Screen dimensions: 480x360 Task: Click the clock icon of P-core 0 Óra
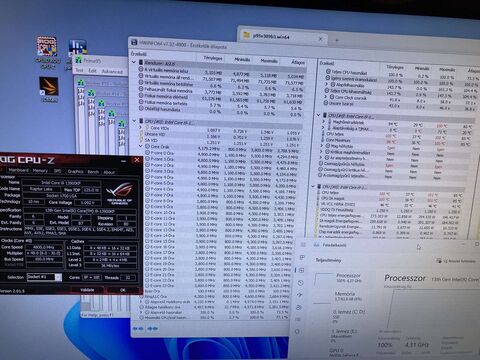pos(147,153)
